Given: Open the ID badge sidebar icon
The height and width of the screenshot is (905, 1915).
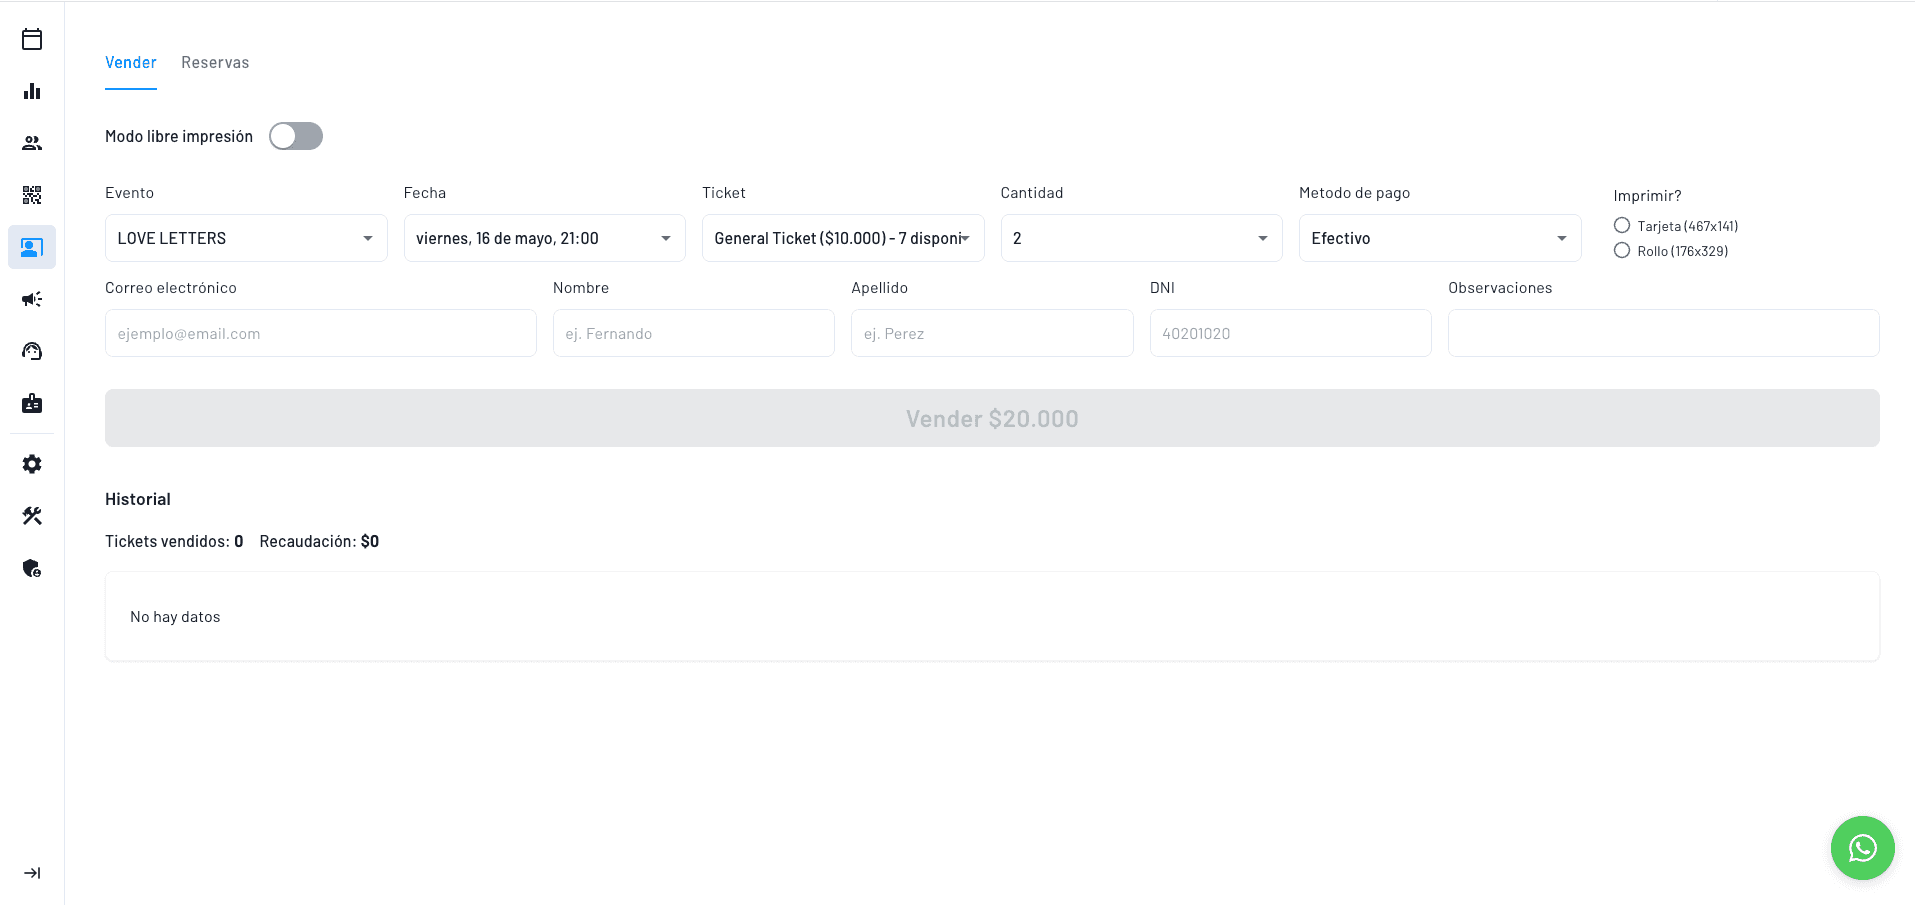Looking at the screenshot, I should (x=32, y=403).
